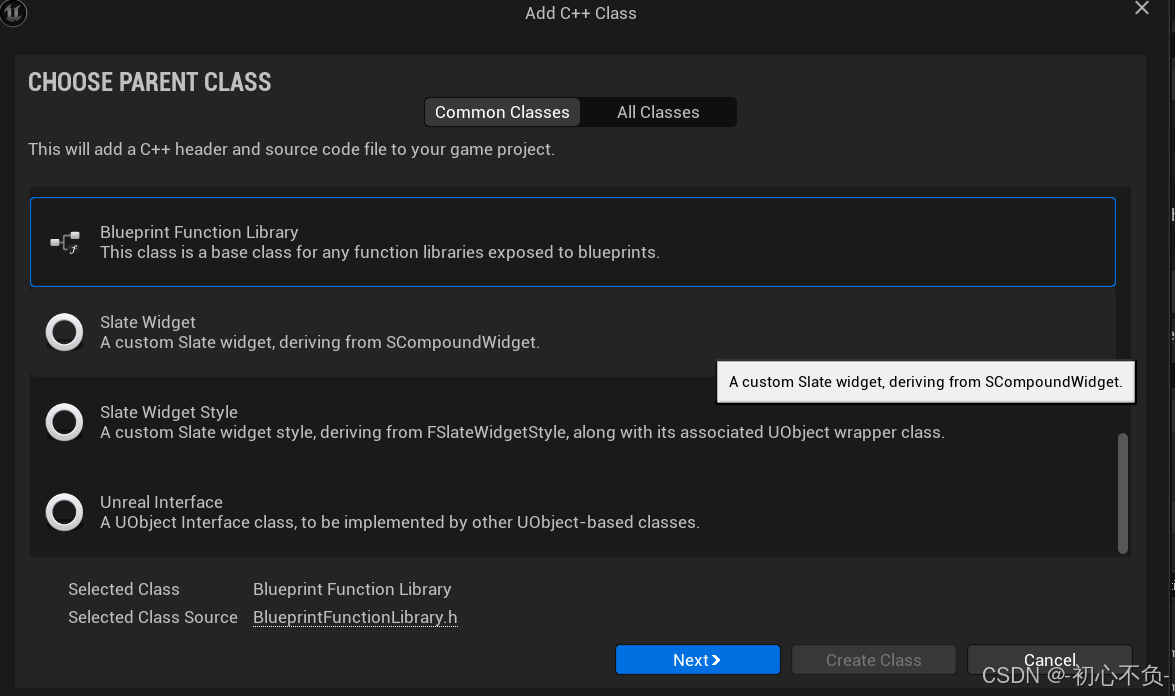1175x696 pixels.
Task: Switch to the All Classes tab
Action: (658, 112)
